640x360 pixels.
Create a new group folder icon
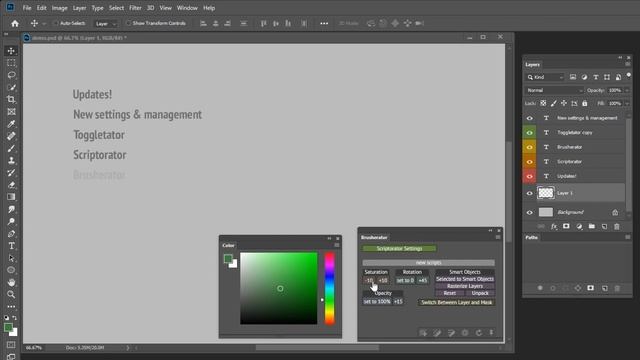[x=591, y=227]
